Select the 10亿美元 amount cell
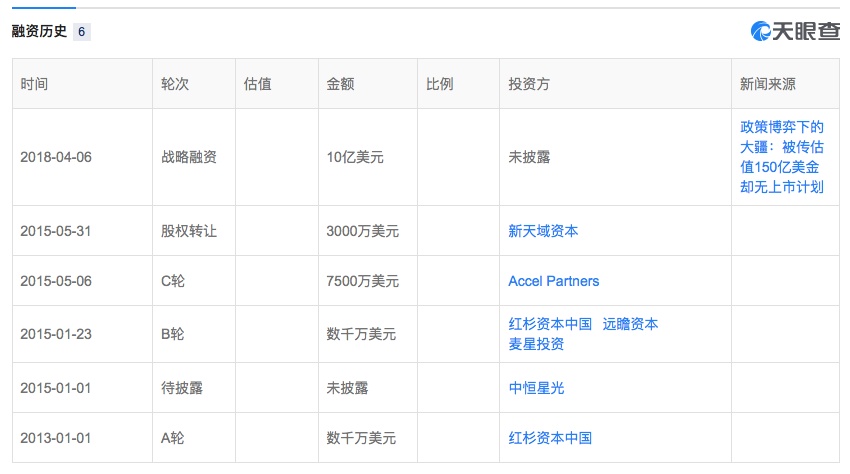The width and height of the screenshot is (850, 474). [355, 157]
